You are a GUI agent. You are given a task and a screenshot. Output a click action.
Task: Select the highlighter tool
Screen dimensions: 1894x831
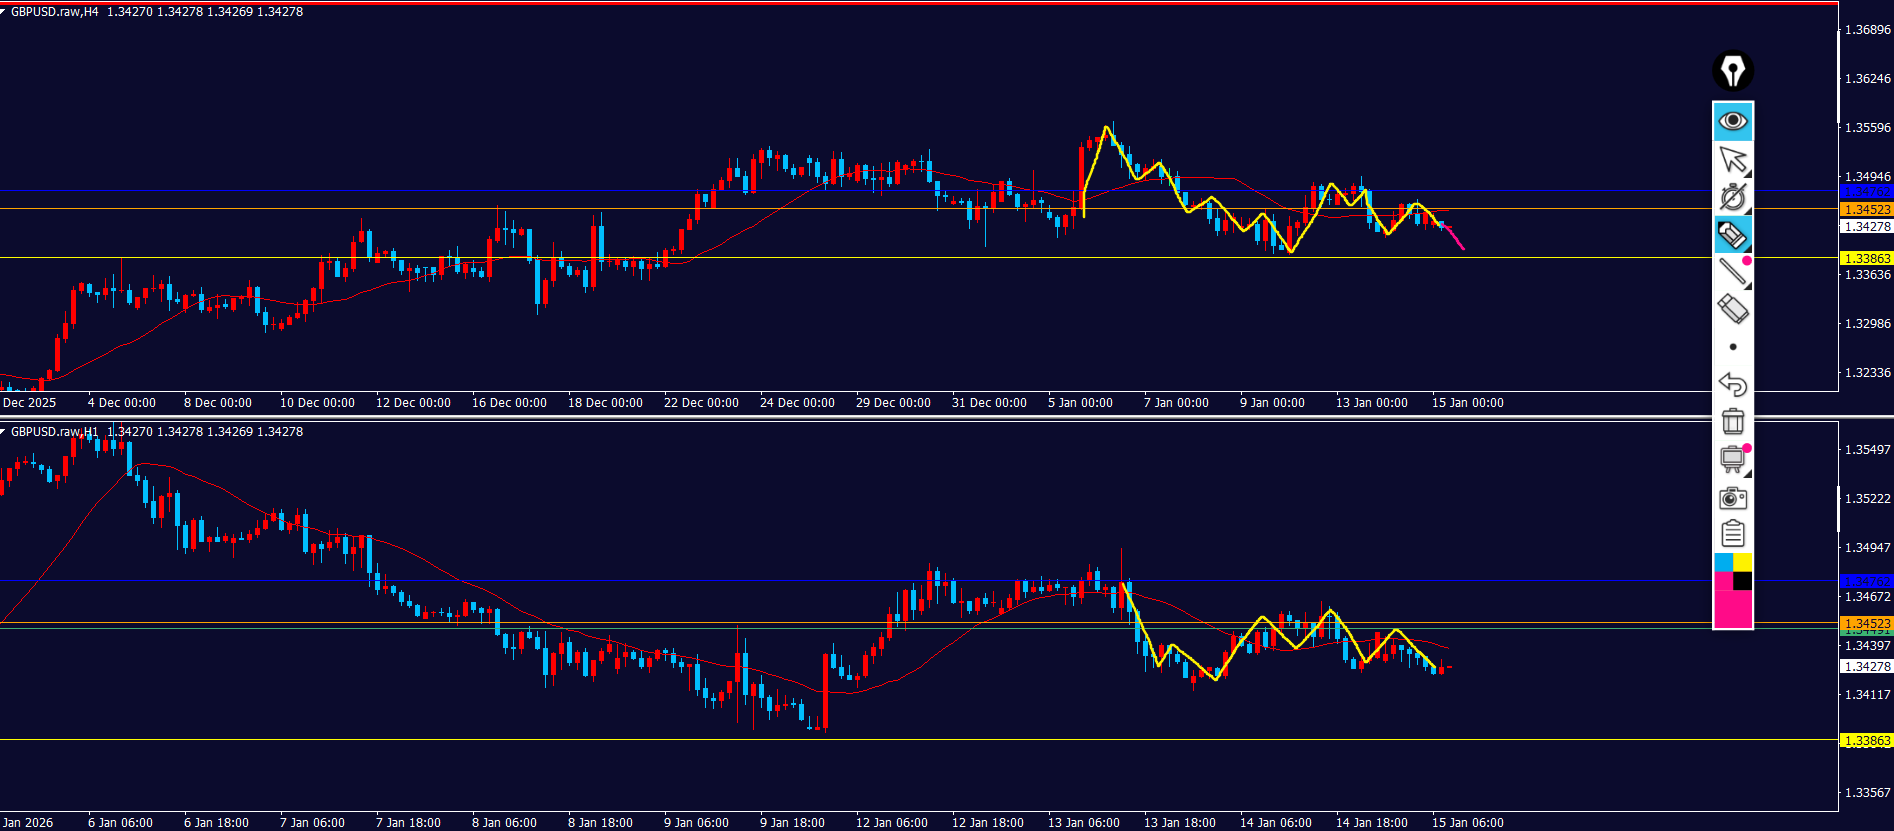1733,236
